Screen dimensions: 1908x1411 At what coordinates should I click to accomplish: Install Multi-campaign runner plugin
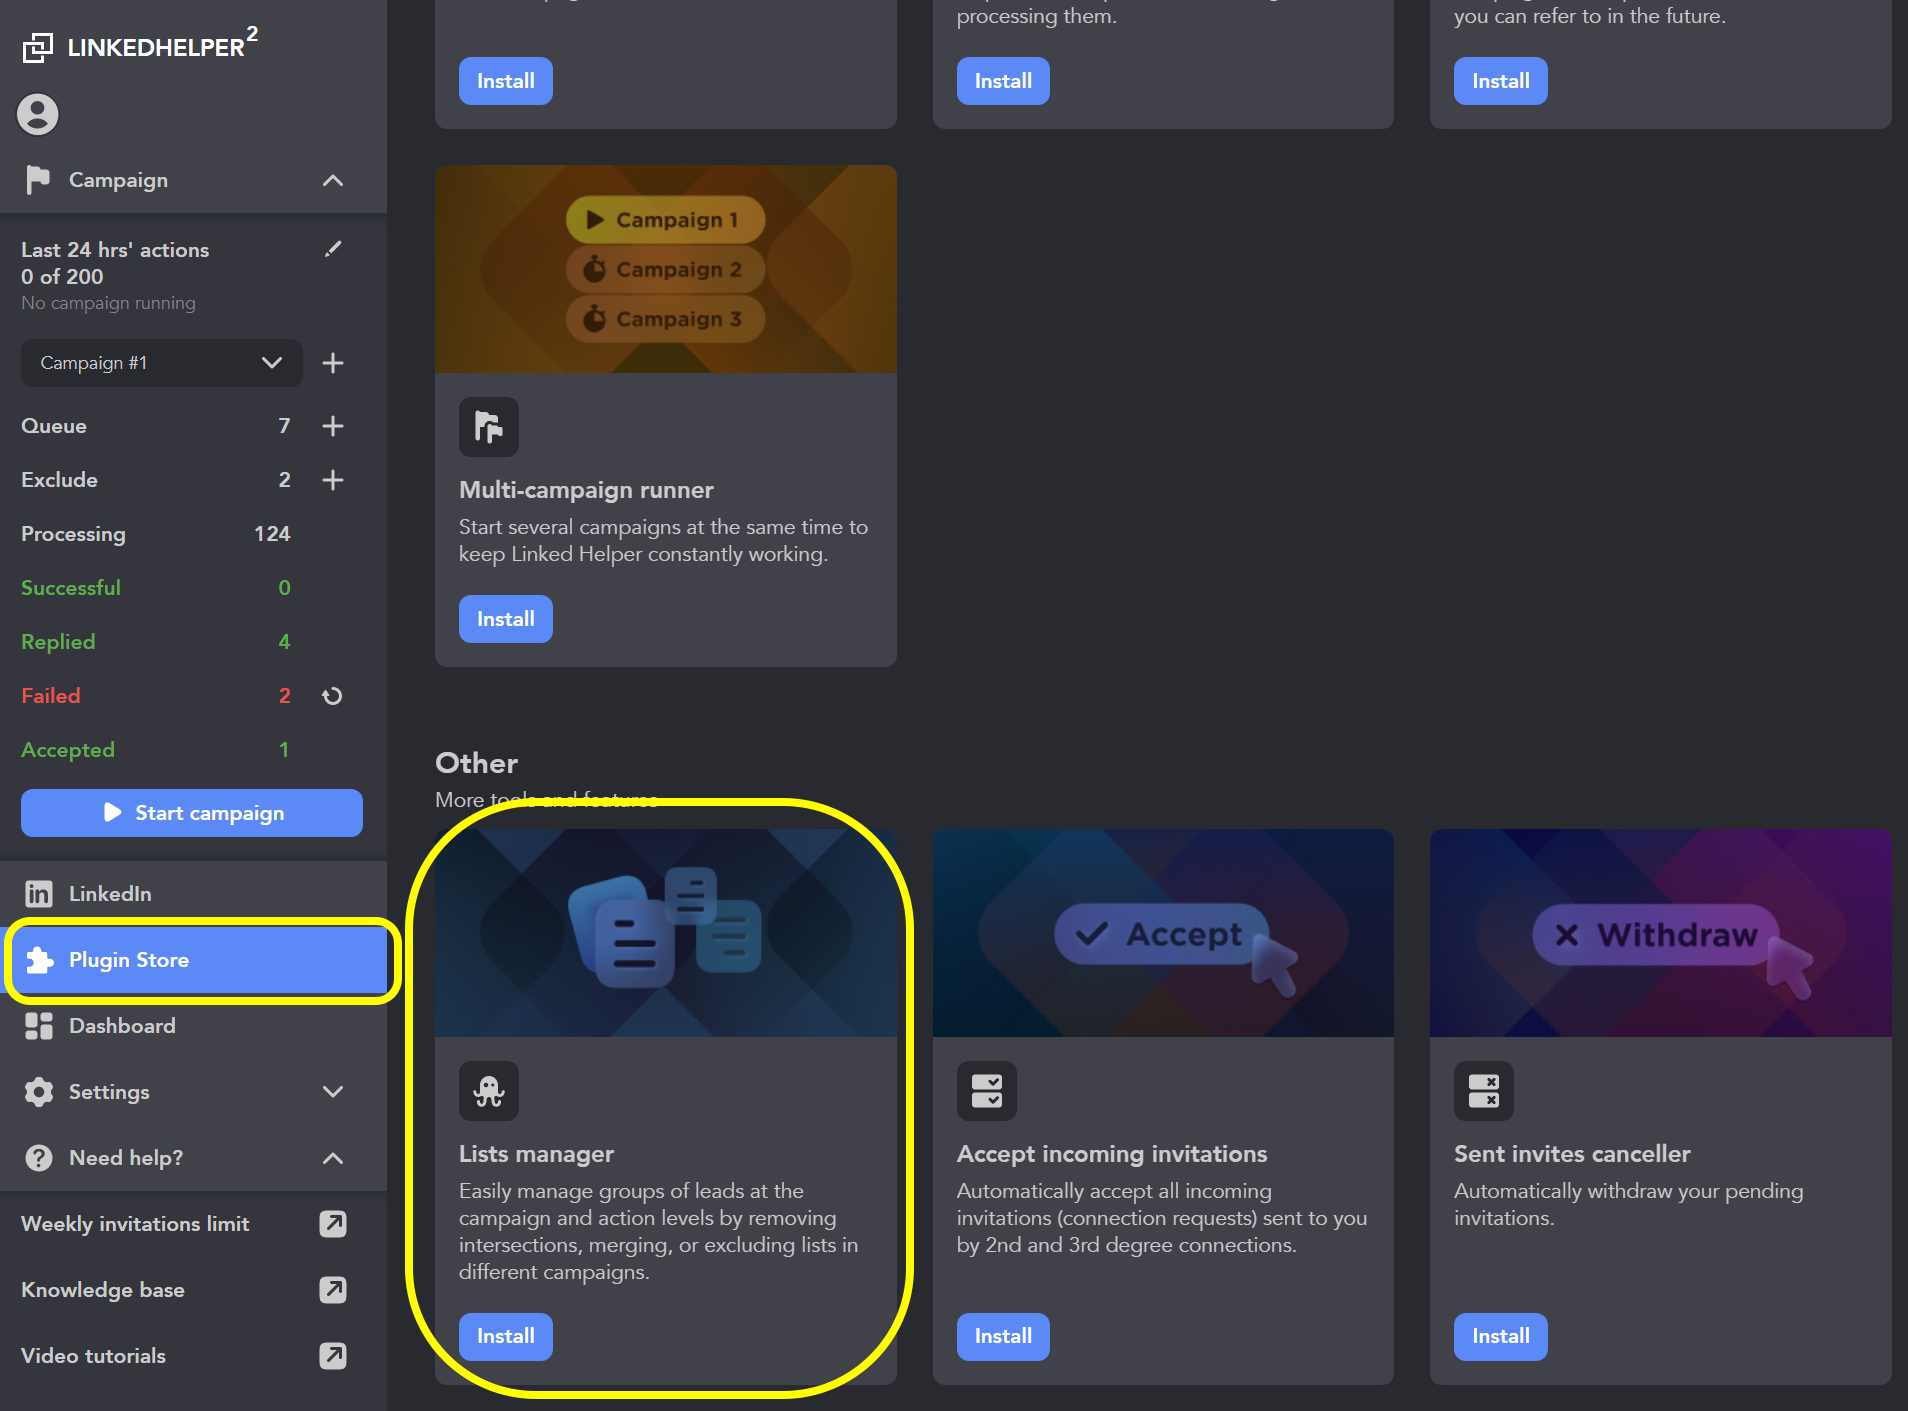tap(506, 619)
